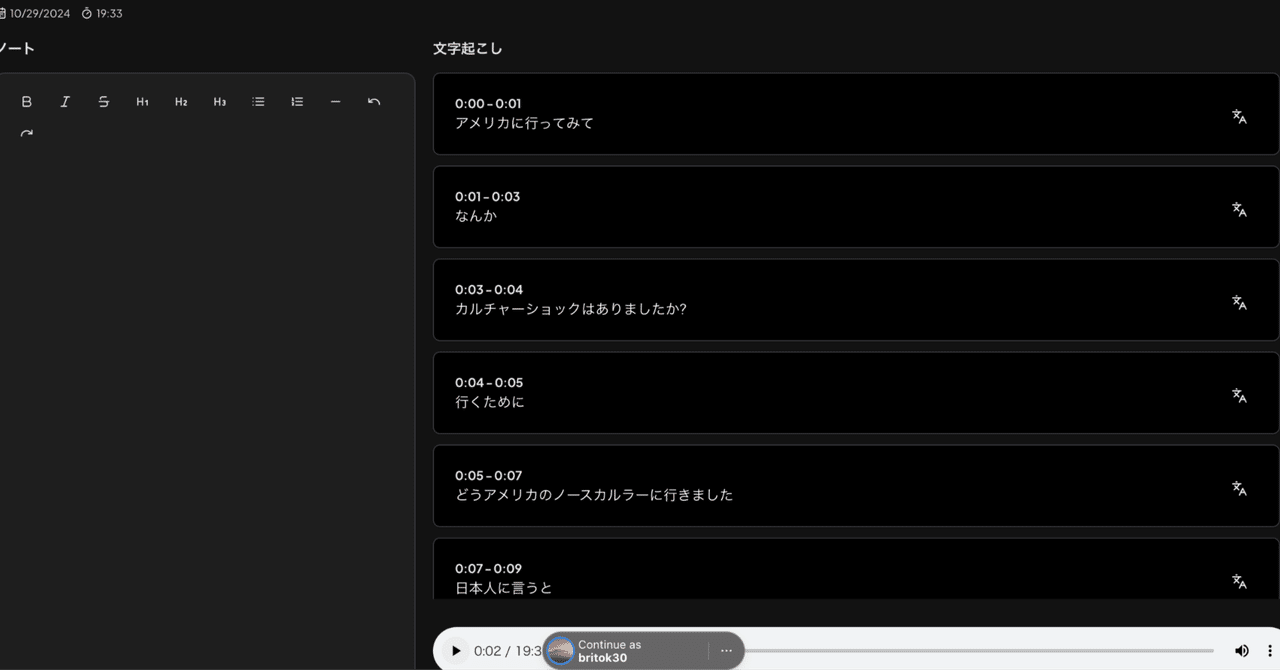Translate the segment カルチャーショックはありましたか?

1239,303
